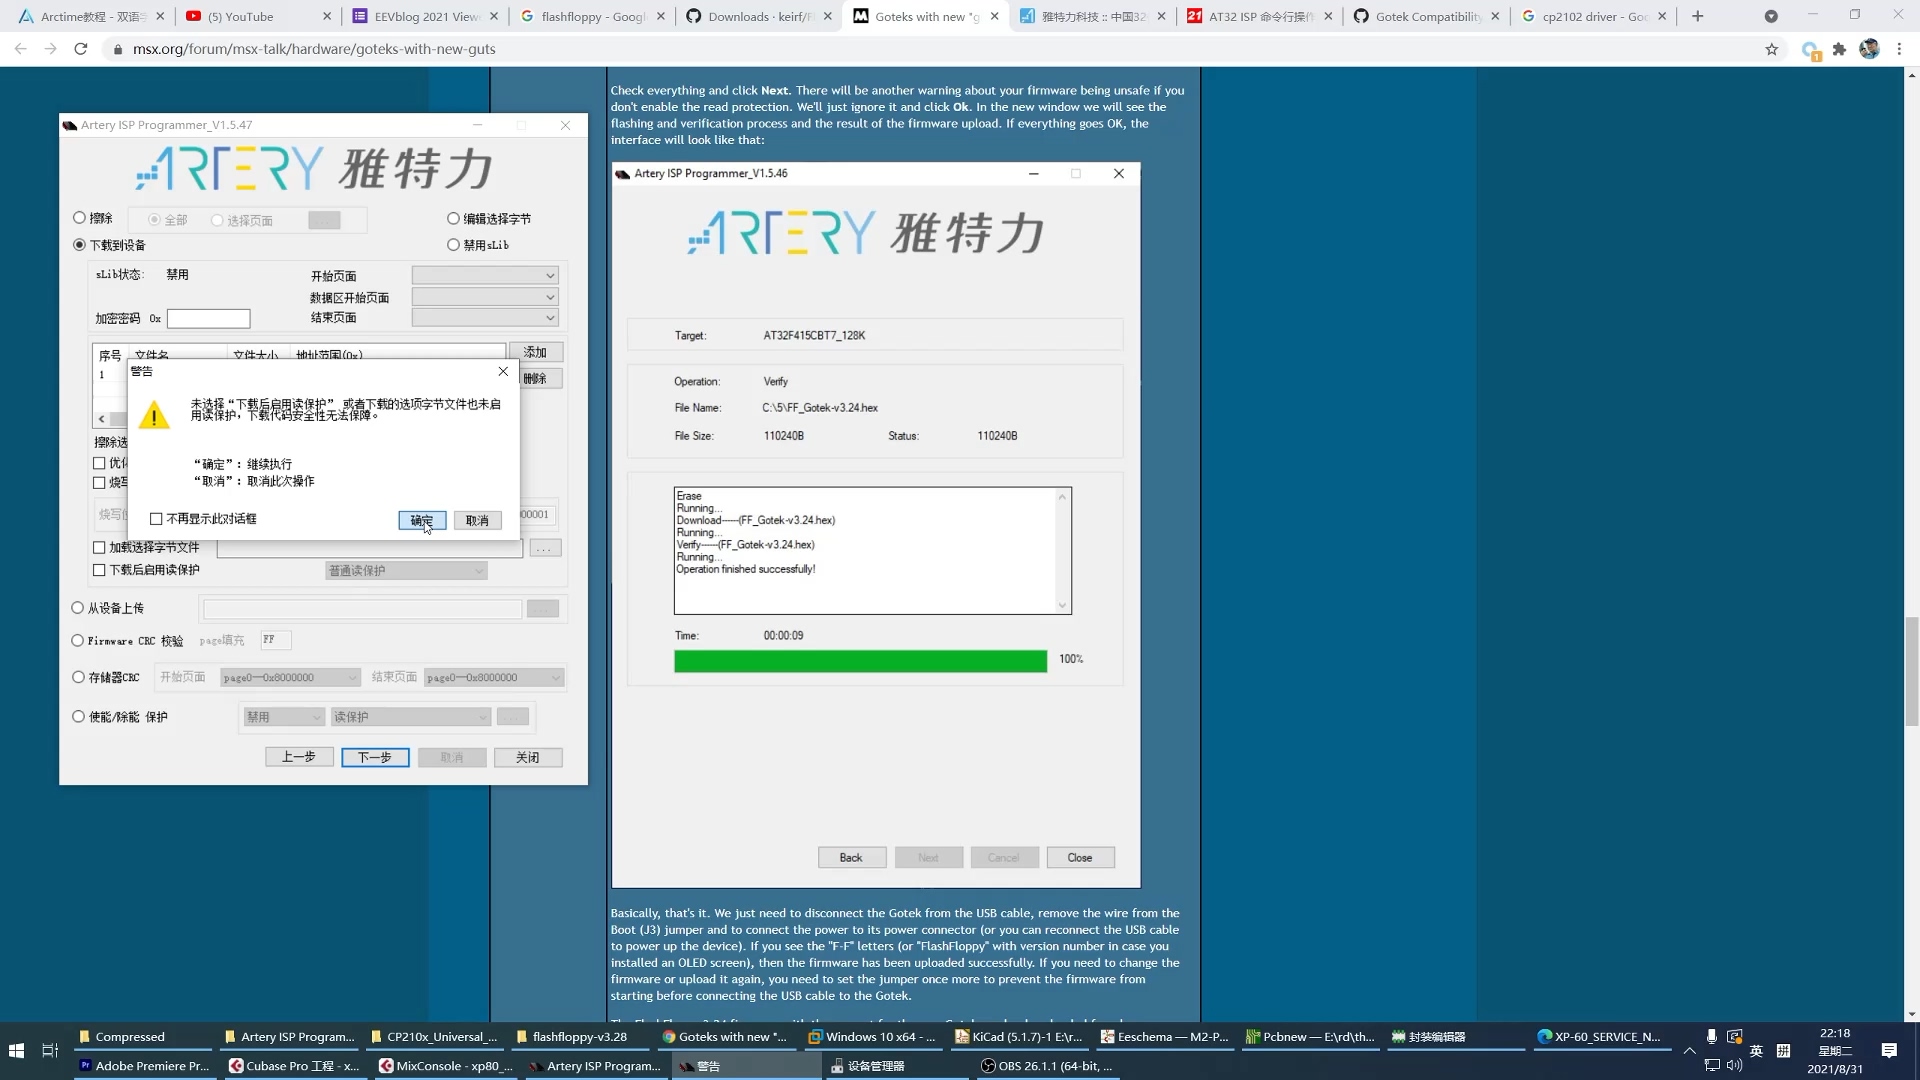Check 不再显示此对话框 checkbox
The height and width of the screenshot is (1080, 1920).
156,519
